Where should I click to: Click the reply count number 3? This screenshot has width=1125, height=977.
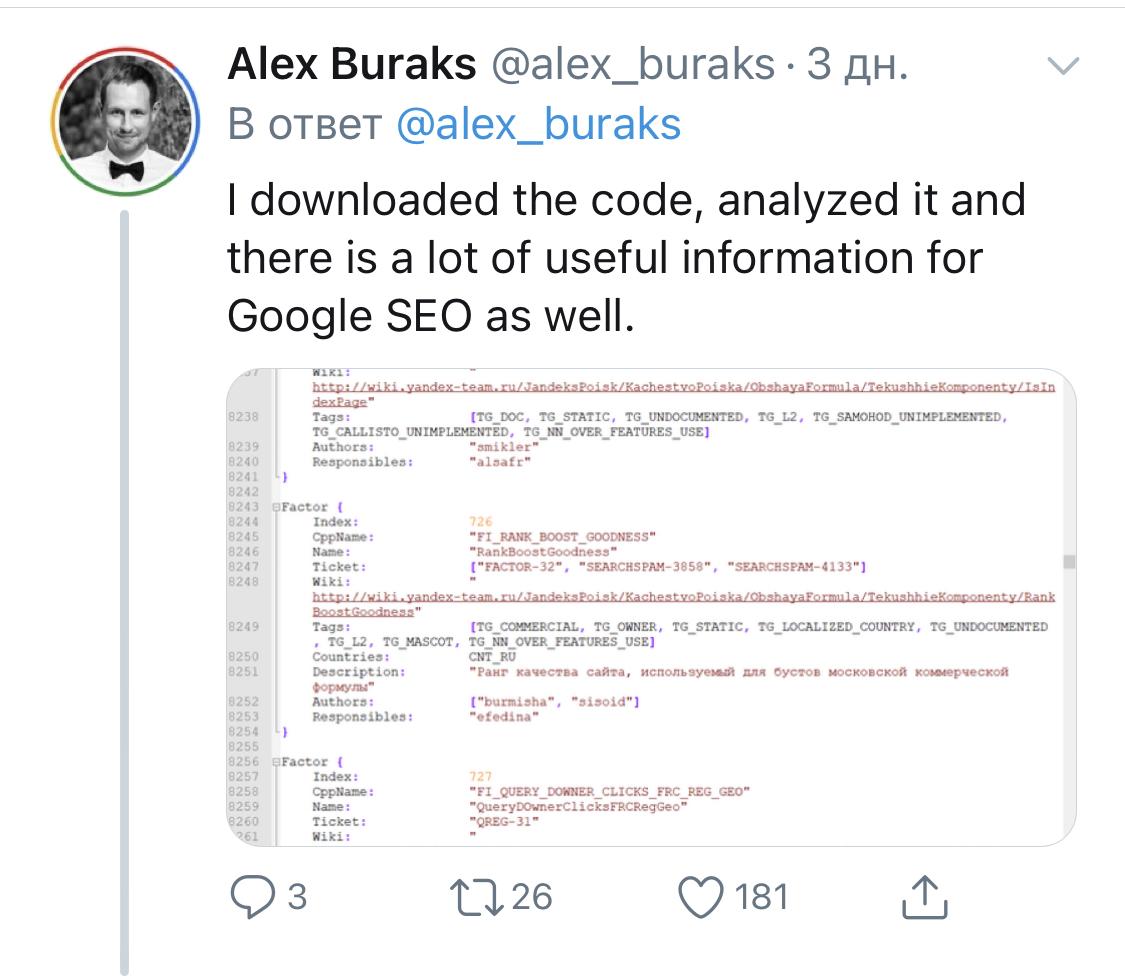(296, 897)
